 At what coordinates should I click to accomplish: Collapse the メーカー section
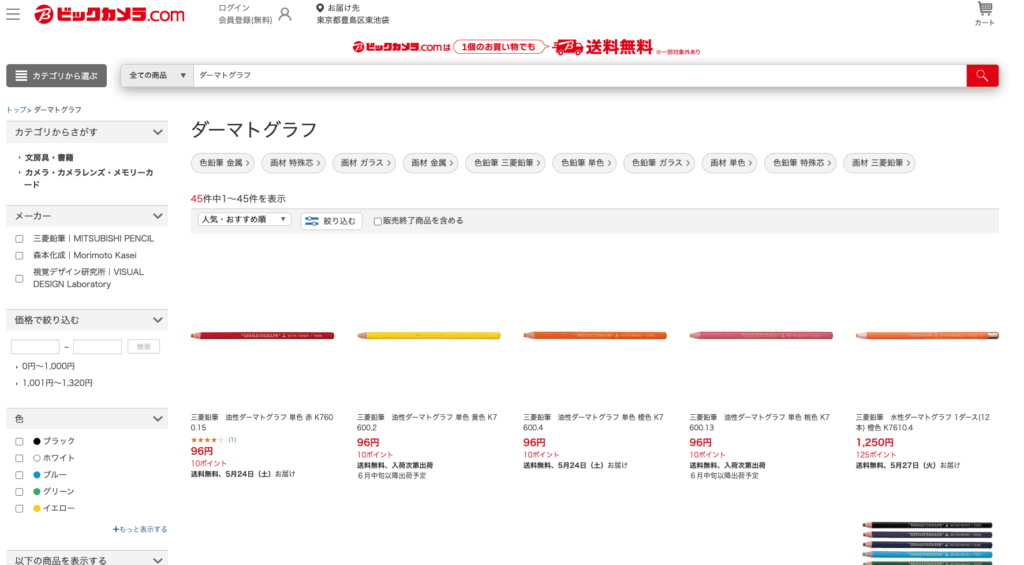click(x=87, y=216)
